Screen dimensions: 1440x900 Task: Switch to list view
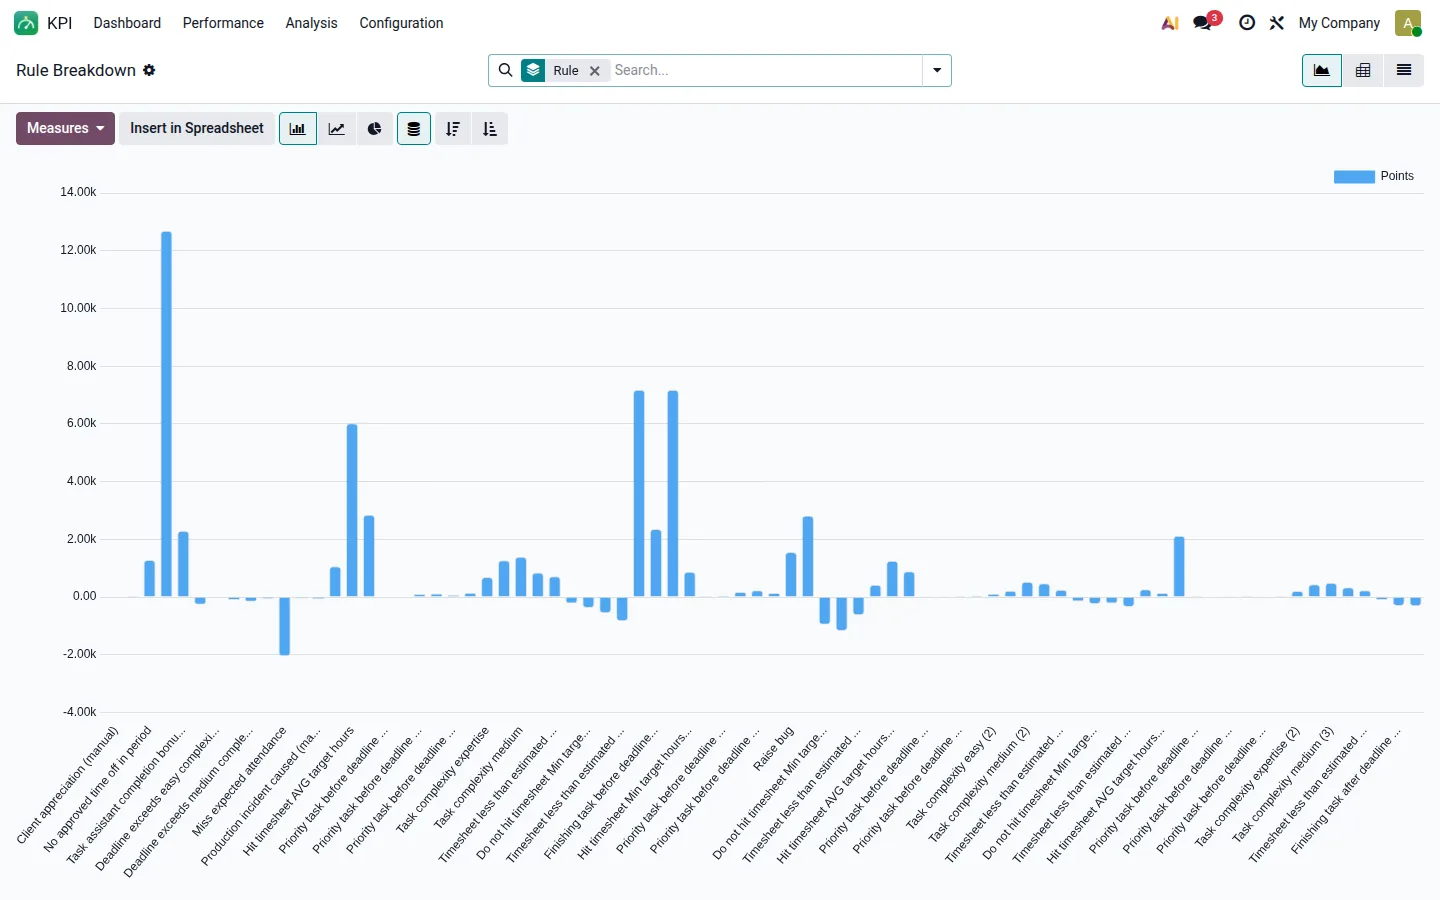[x=1404, y=70]
